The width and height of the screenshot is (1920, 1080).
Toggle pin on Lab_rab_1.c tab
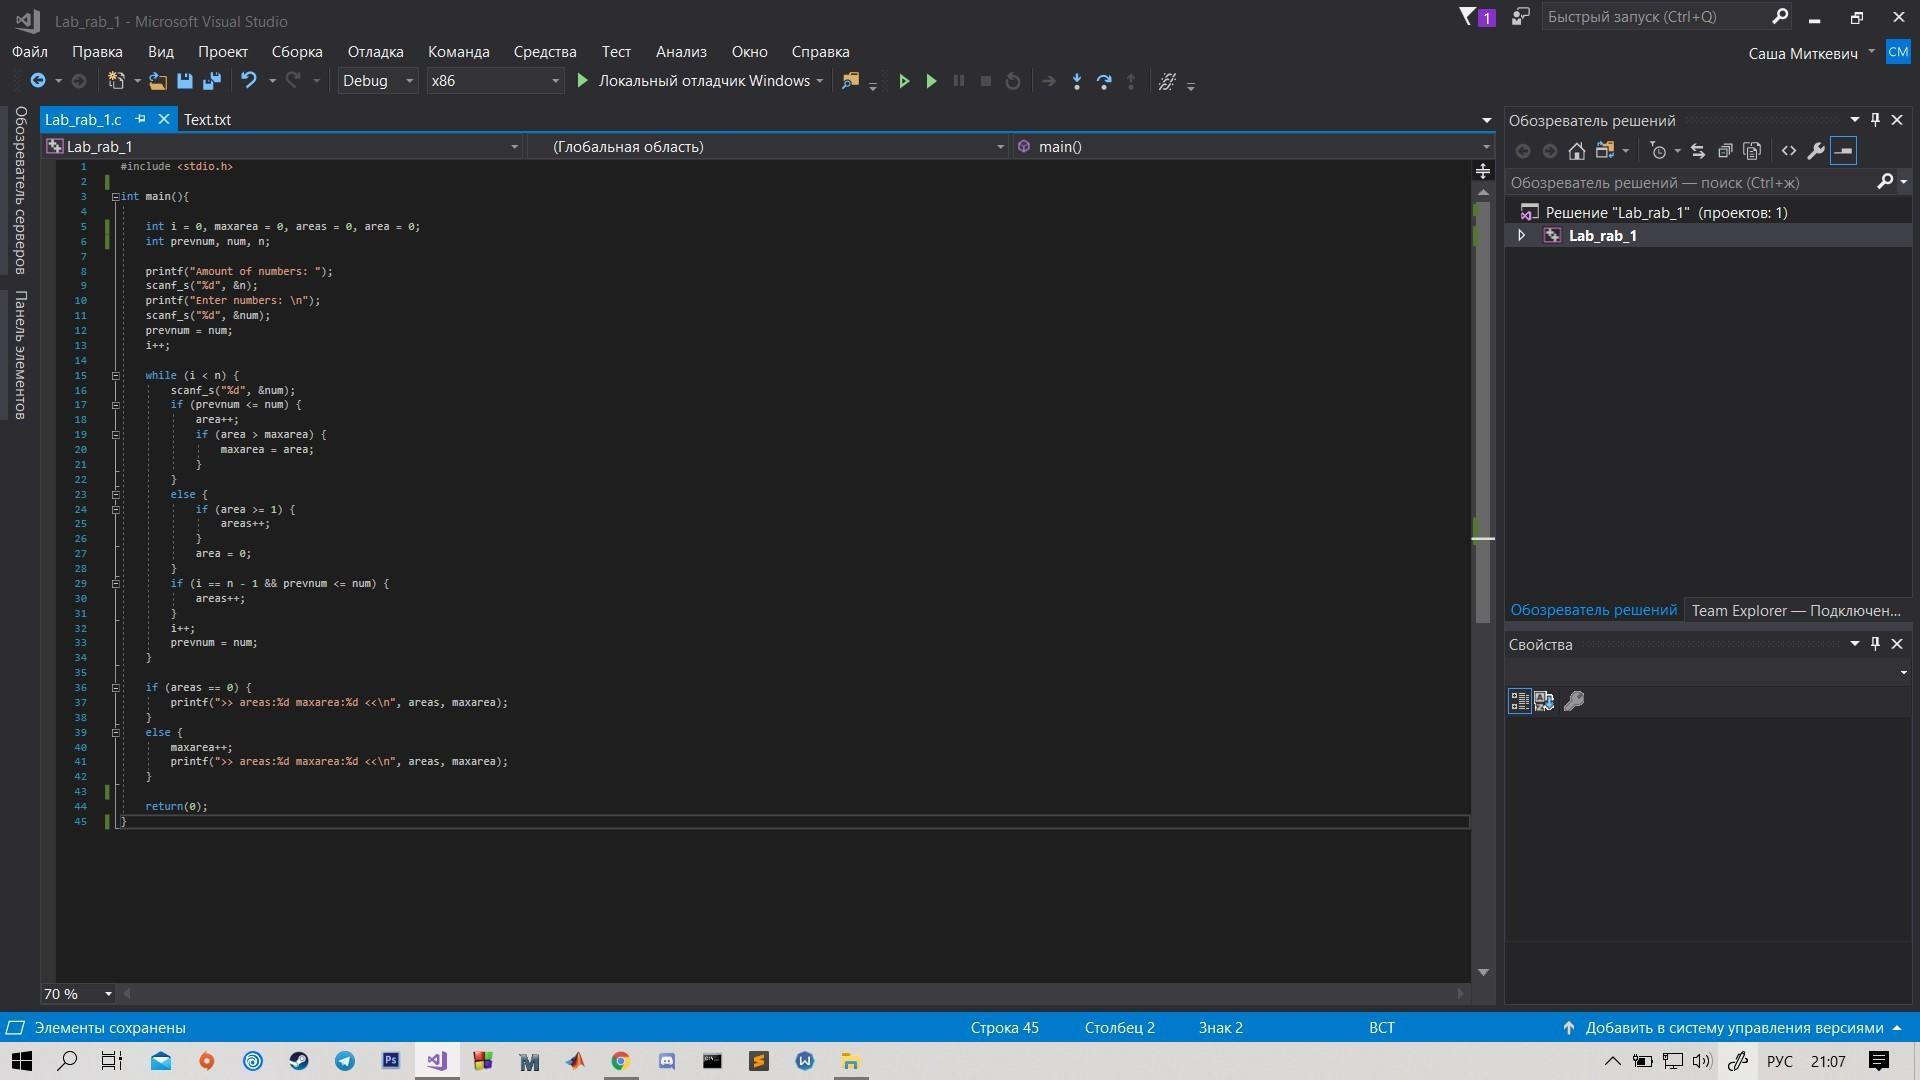pos(141,119)
